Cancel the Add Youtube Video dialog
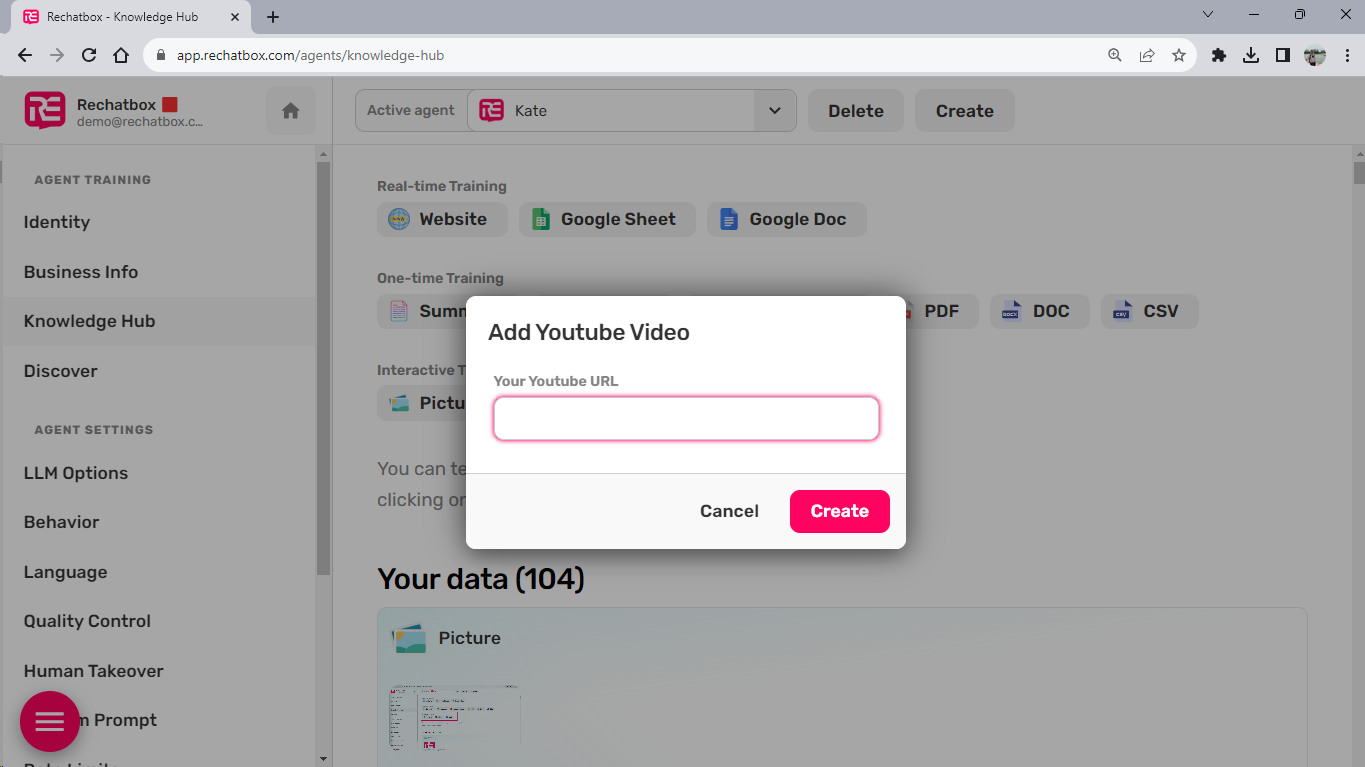Viewport: 1365px width, 767px height. (729, 511)
